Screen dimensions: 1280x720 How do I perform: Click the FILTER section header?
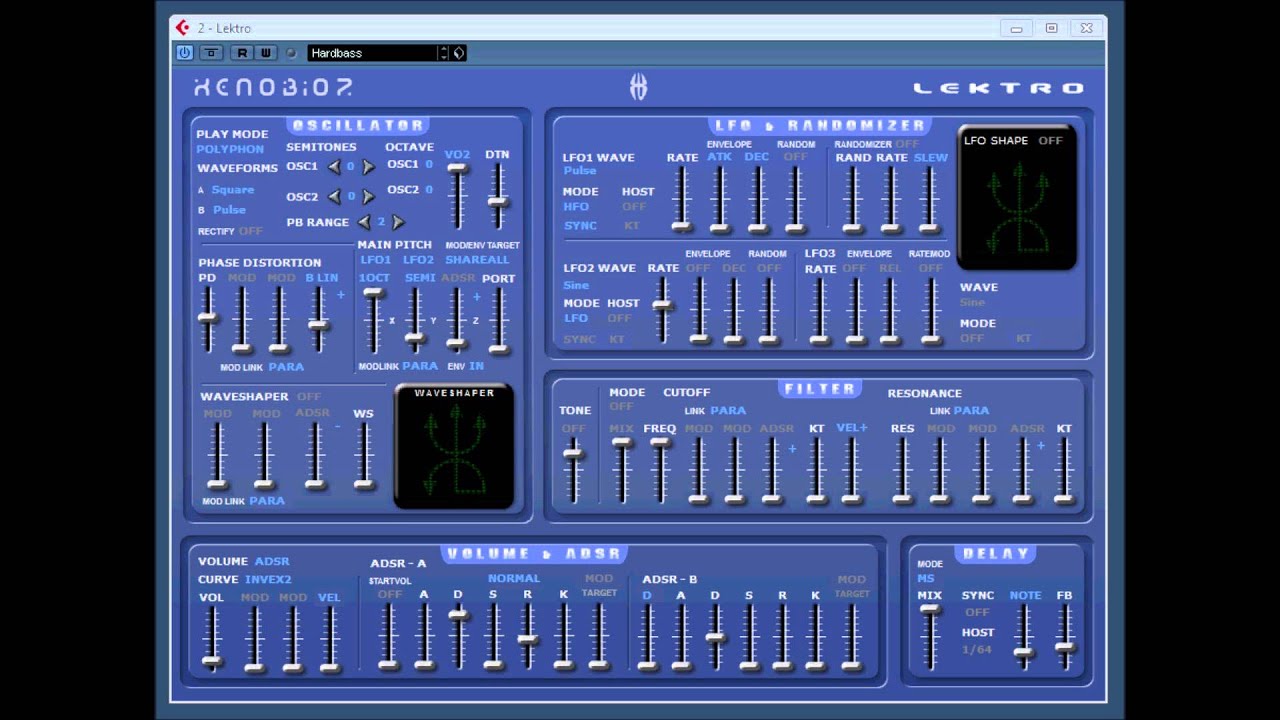point(820,388)
